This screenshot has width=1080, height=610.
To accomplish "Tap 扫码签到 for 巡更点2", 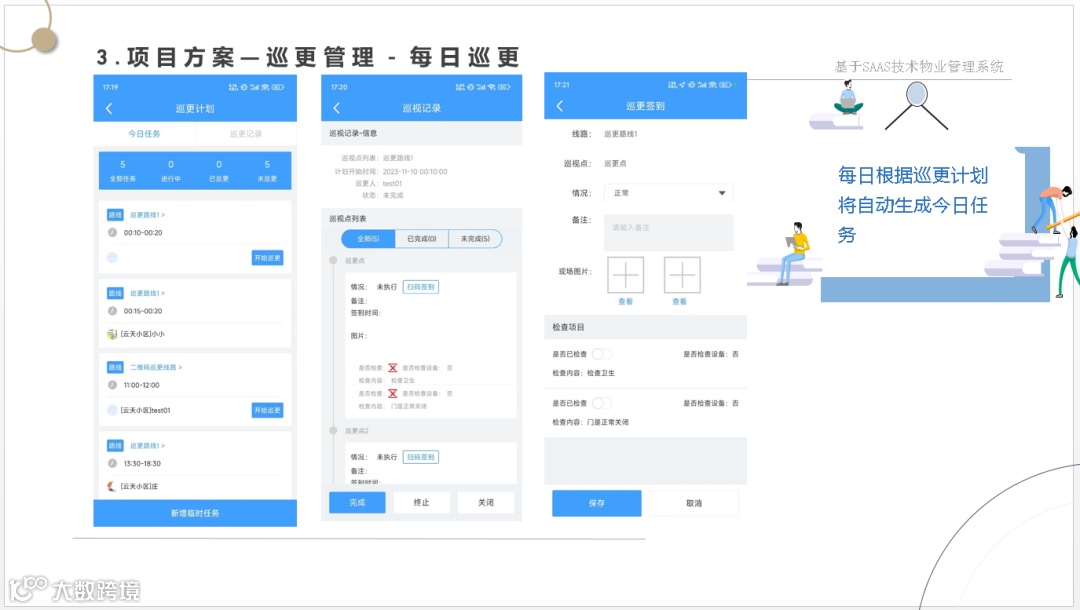I will pos(421,456).
